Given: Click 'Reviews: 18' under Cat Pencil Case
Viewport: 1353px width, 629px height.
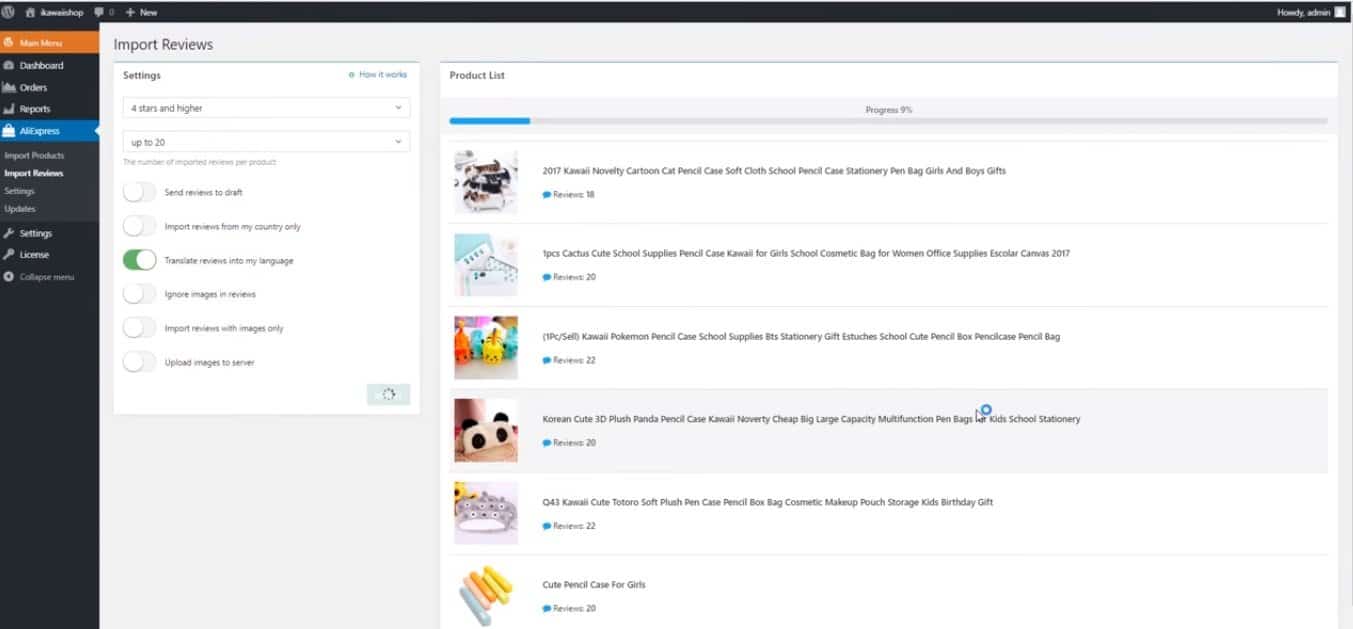Looking at the screenshot, I should (x=573, y=194).
